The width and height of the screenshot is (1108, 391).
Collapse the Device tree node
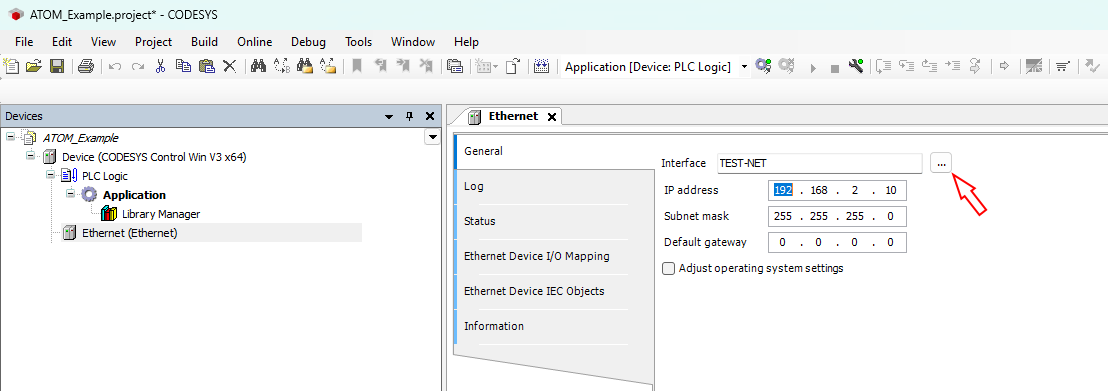click(31, 156)
